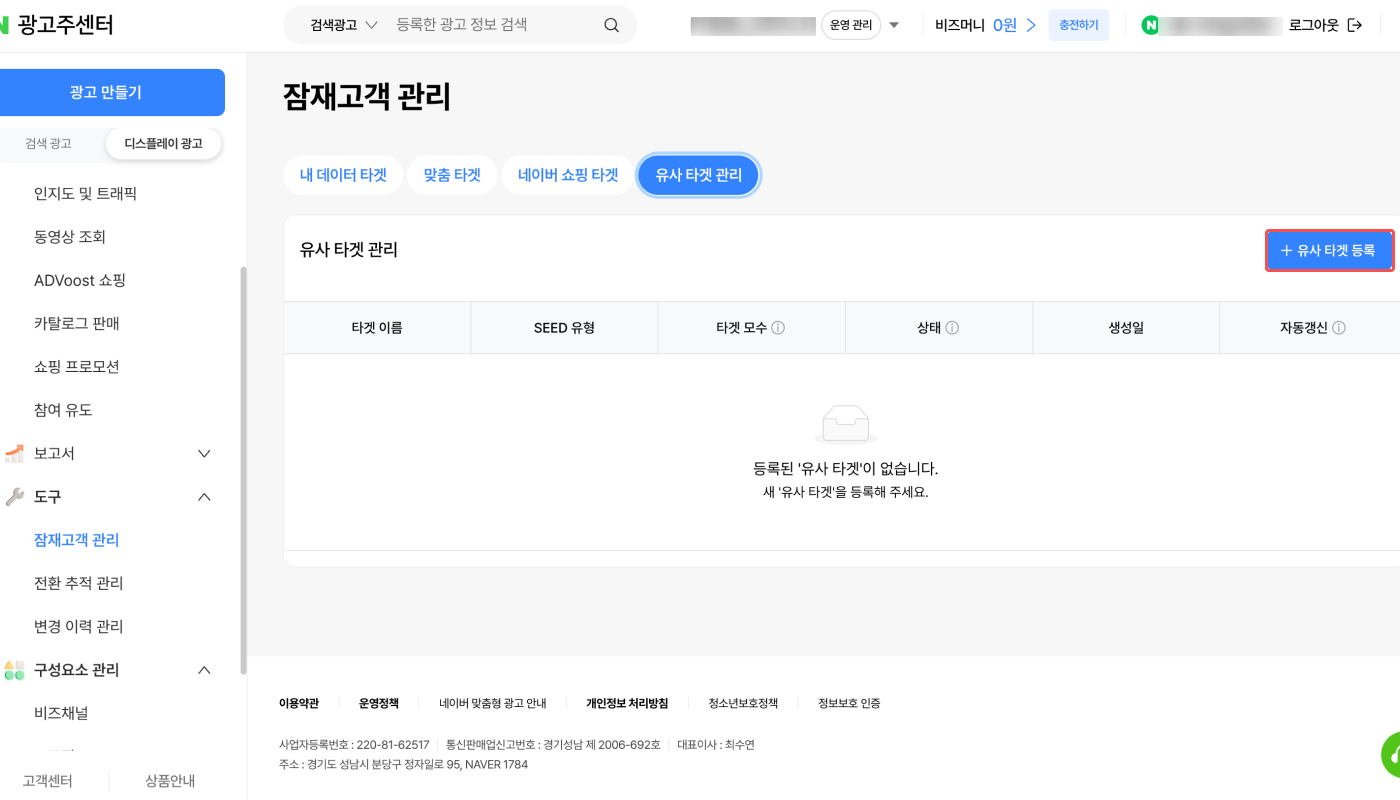Collapse the 구성요소 관리 chevron
The image size is (1400, 800).
click(204, 670)
